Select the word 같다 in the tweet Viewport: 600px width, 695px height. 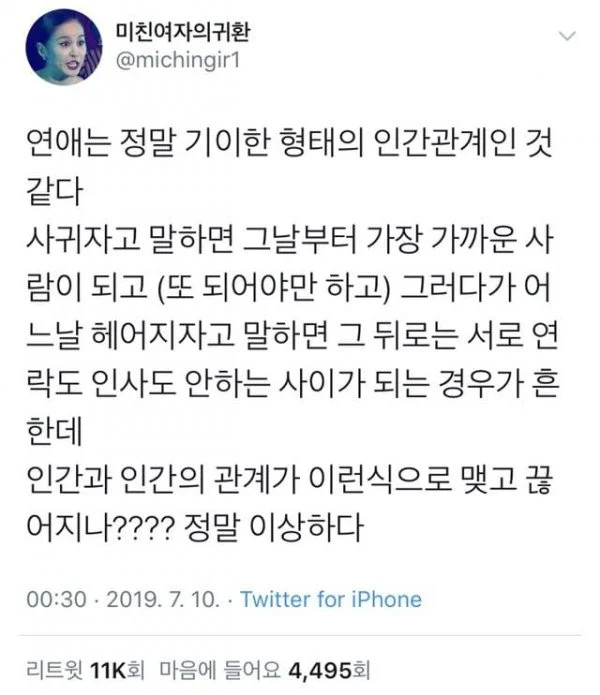tap(55, 191)
